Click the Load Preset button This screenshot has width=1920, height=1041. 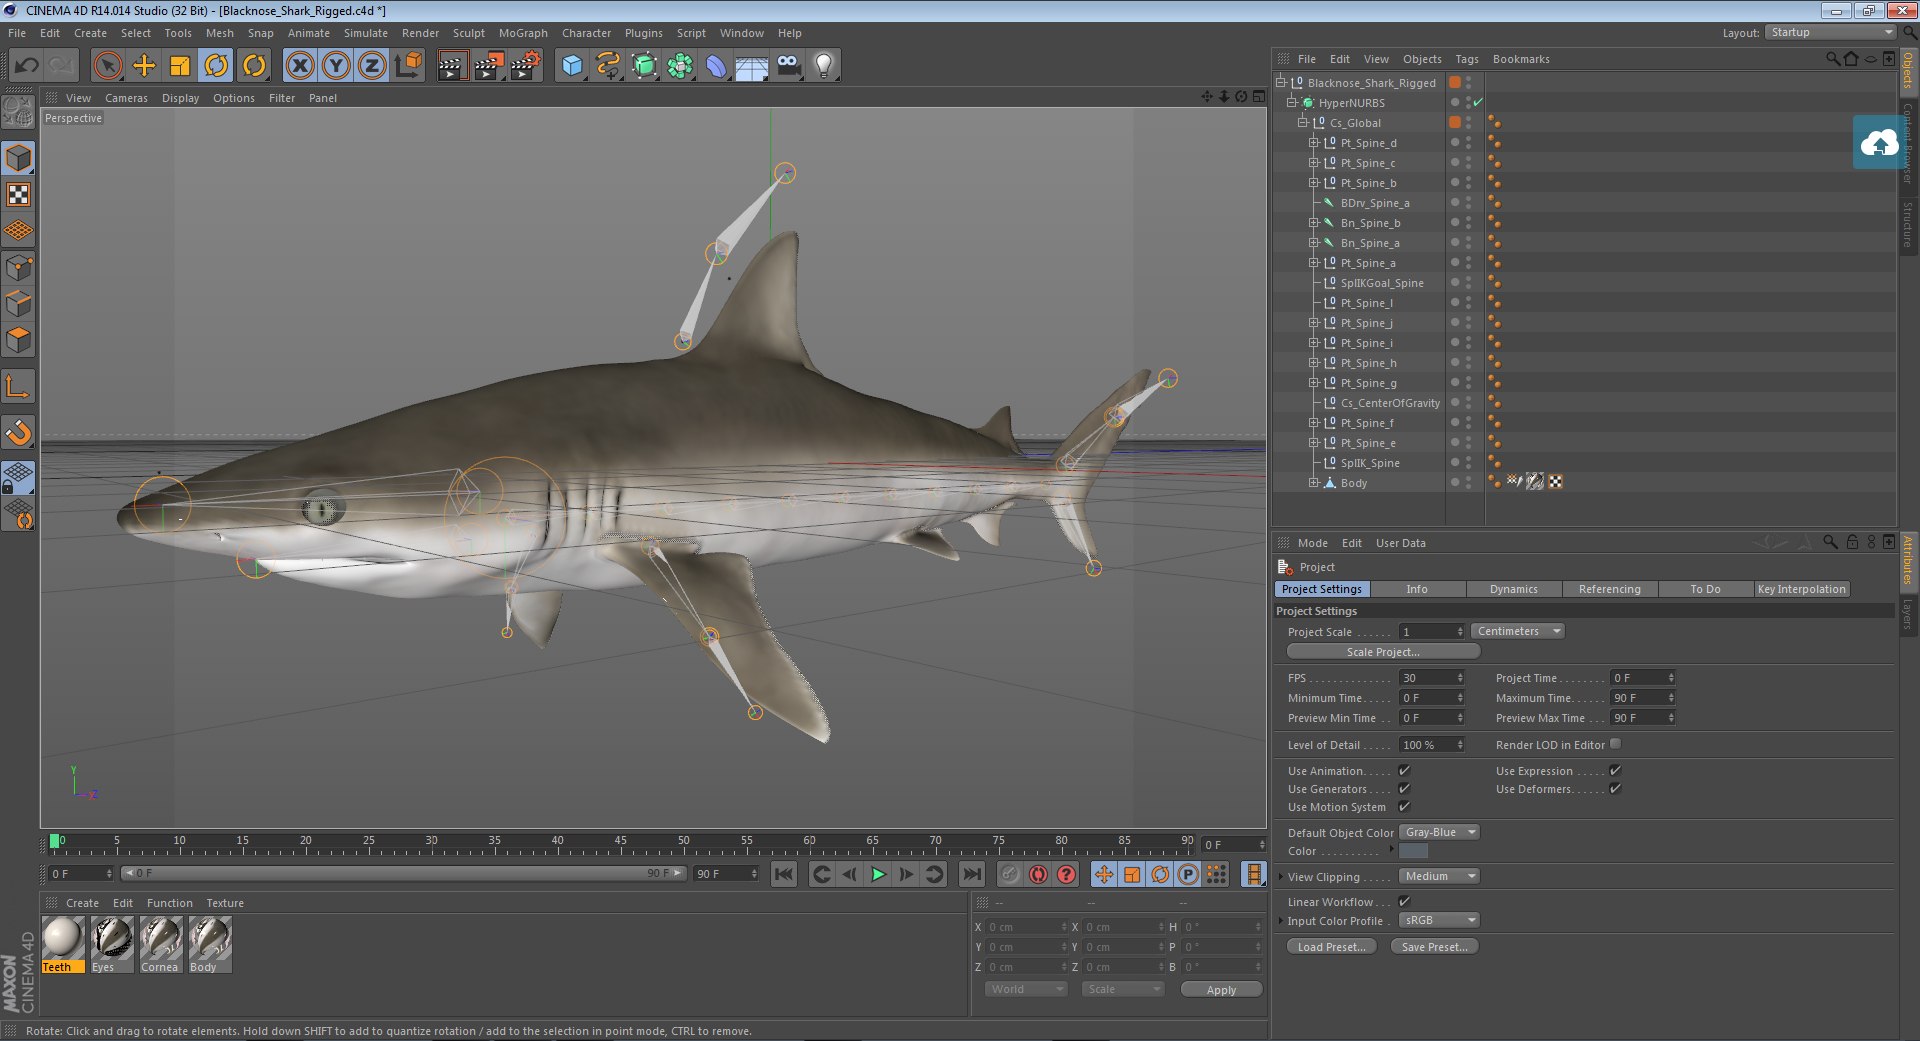[x=1331, y=947]
